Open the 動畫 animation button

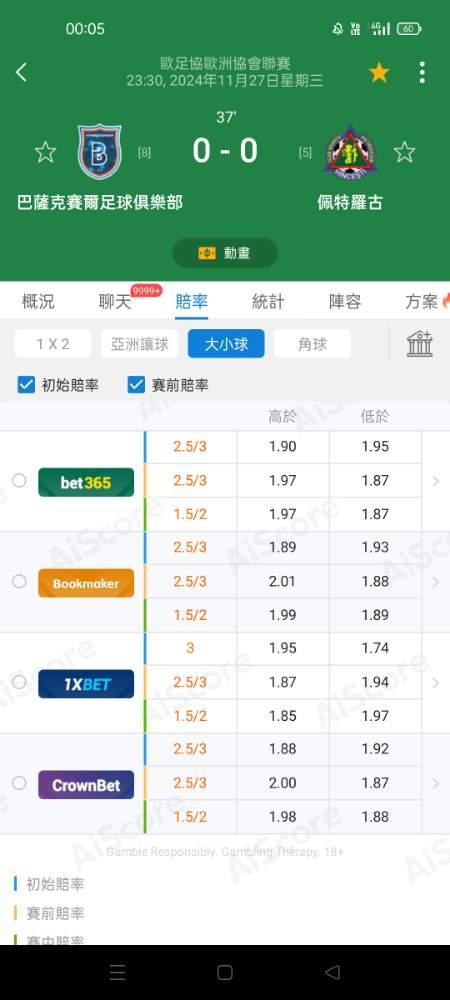(225, 253)
